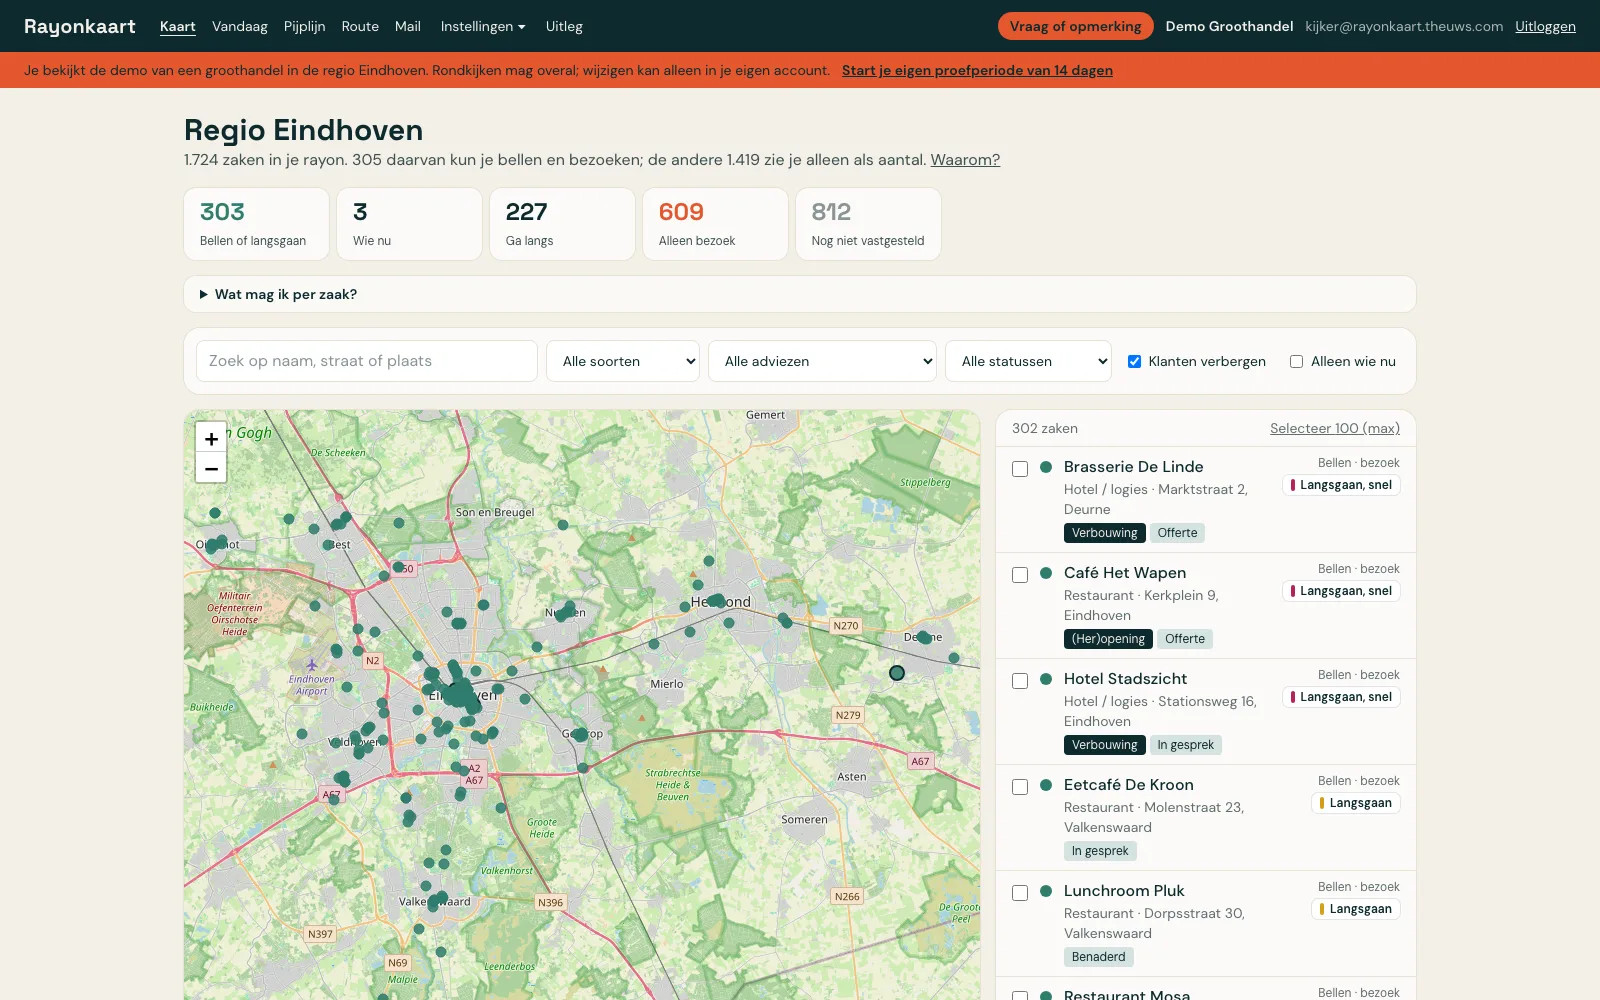Zoom out on the map
This screenshot has height=1000, width=1600.
pos(211,468)
